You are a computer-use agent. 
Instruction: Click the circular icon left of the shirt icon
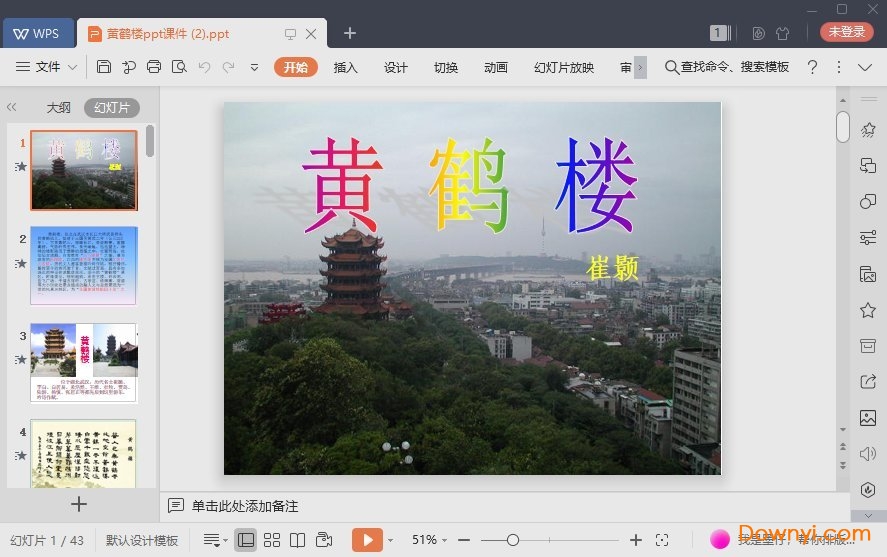pyautogui.click(x=759, y=33)
